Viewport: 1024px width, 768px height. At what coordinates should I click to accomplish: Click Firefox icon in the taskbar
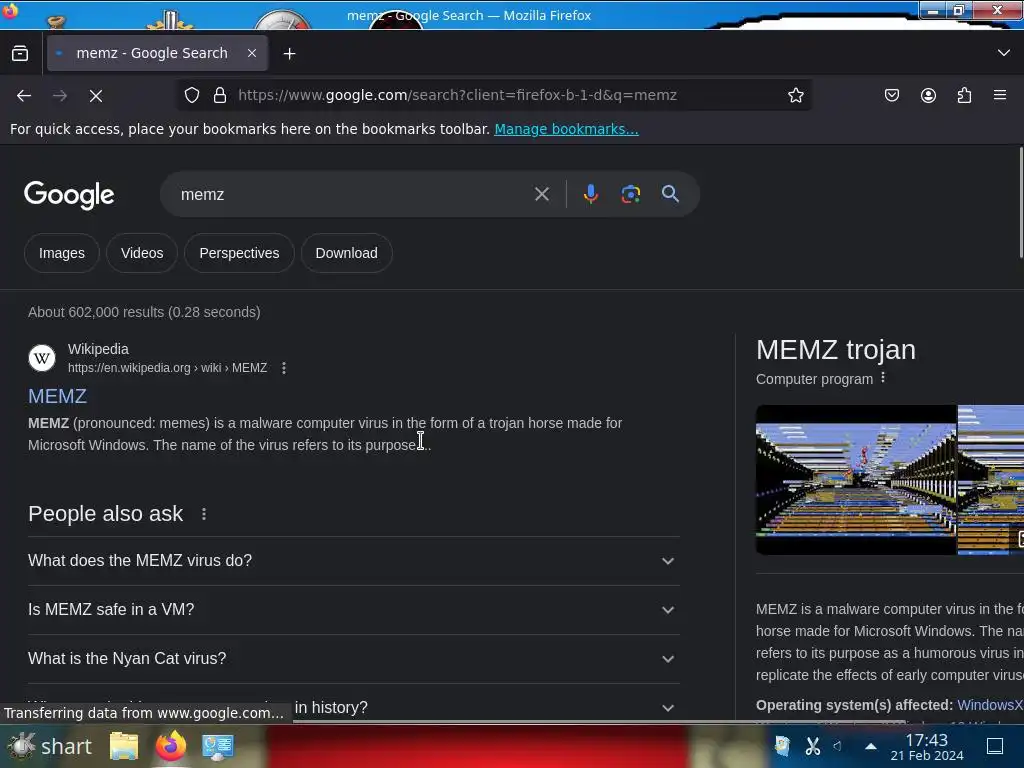[x=170, y=746]
